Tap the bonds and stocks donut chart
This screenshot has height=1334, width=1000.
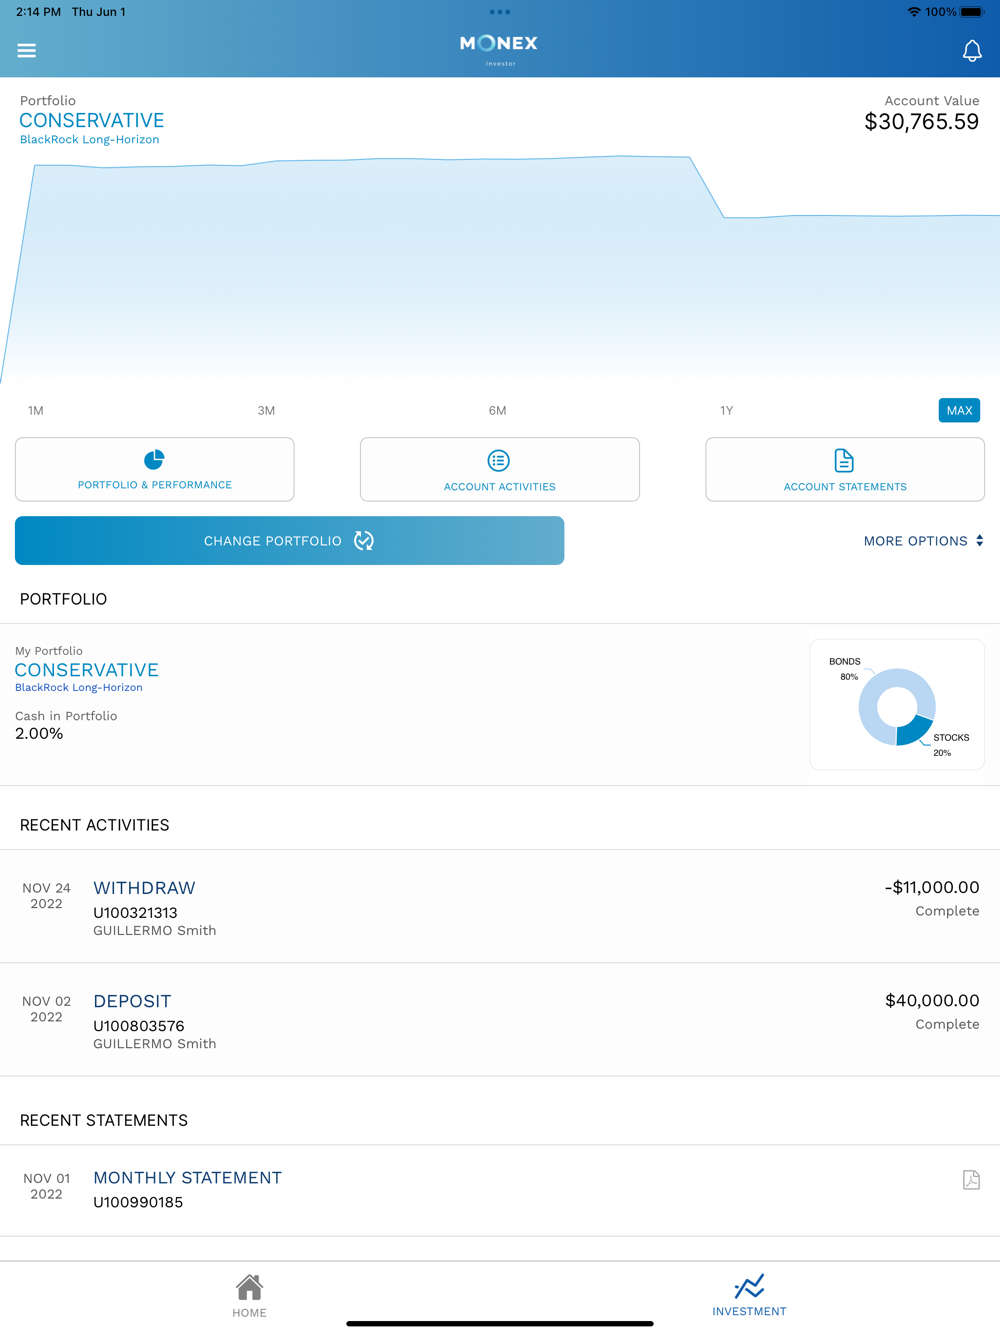pos(897,707)
